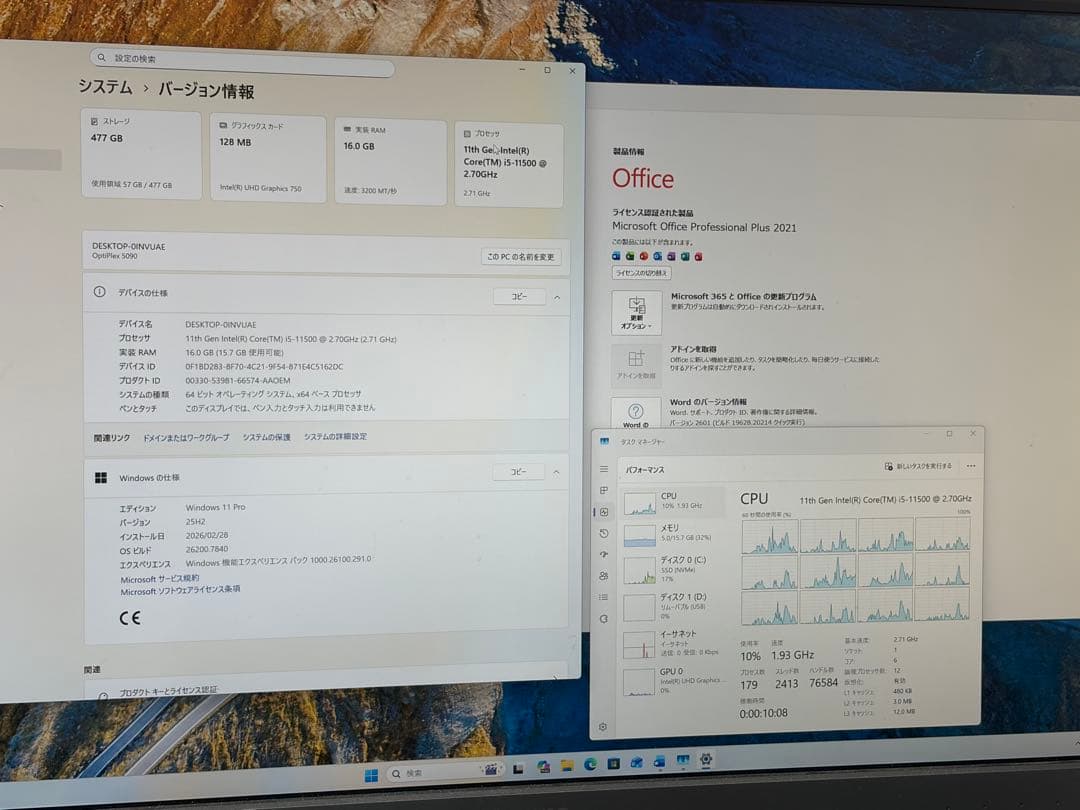The width and height of the screenshot is (1080, 810).
Task: Click Word のバージョン情報 button
Action: 636,413
